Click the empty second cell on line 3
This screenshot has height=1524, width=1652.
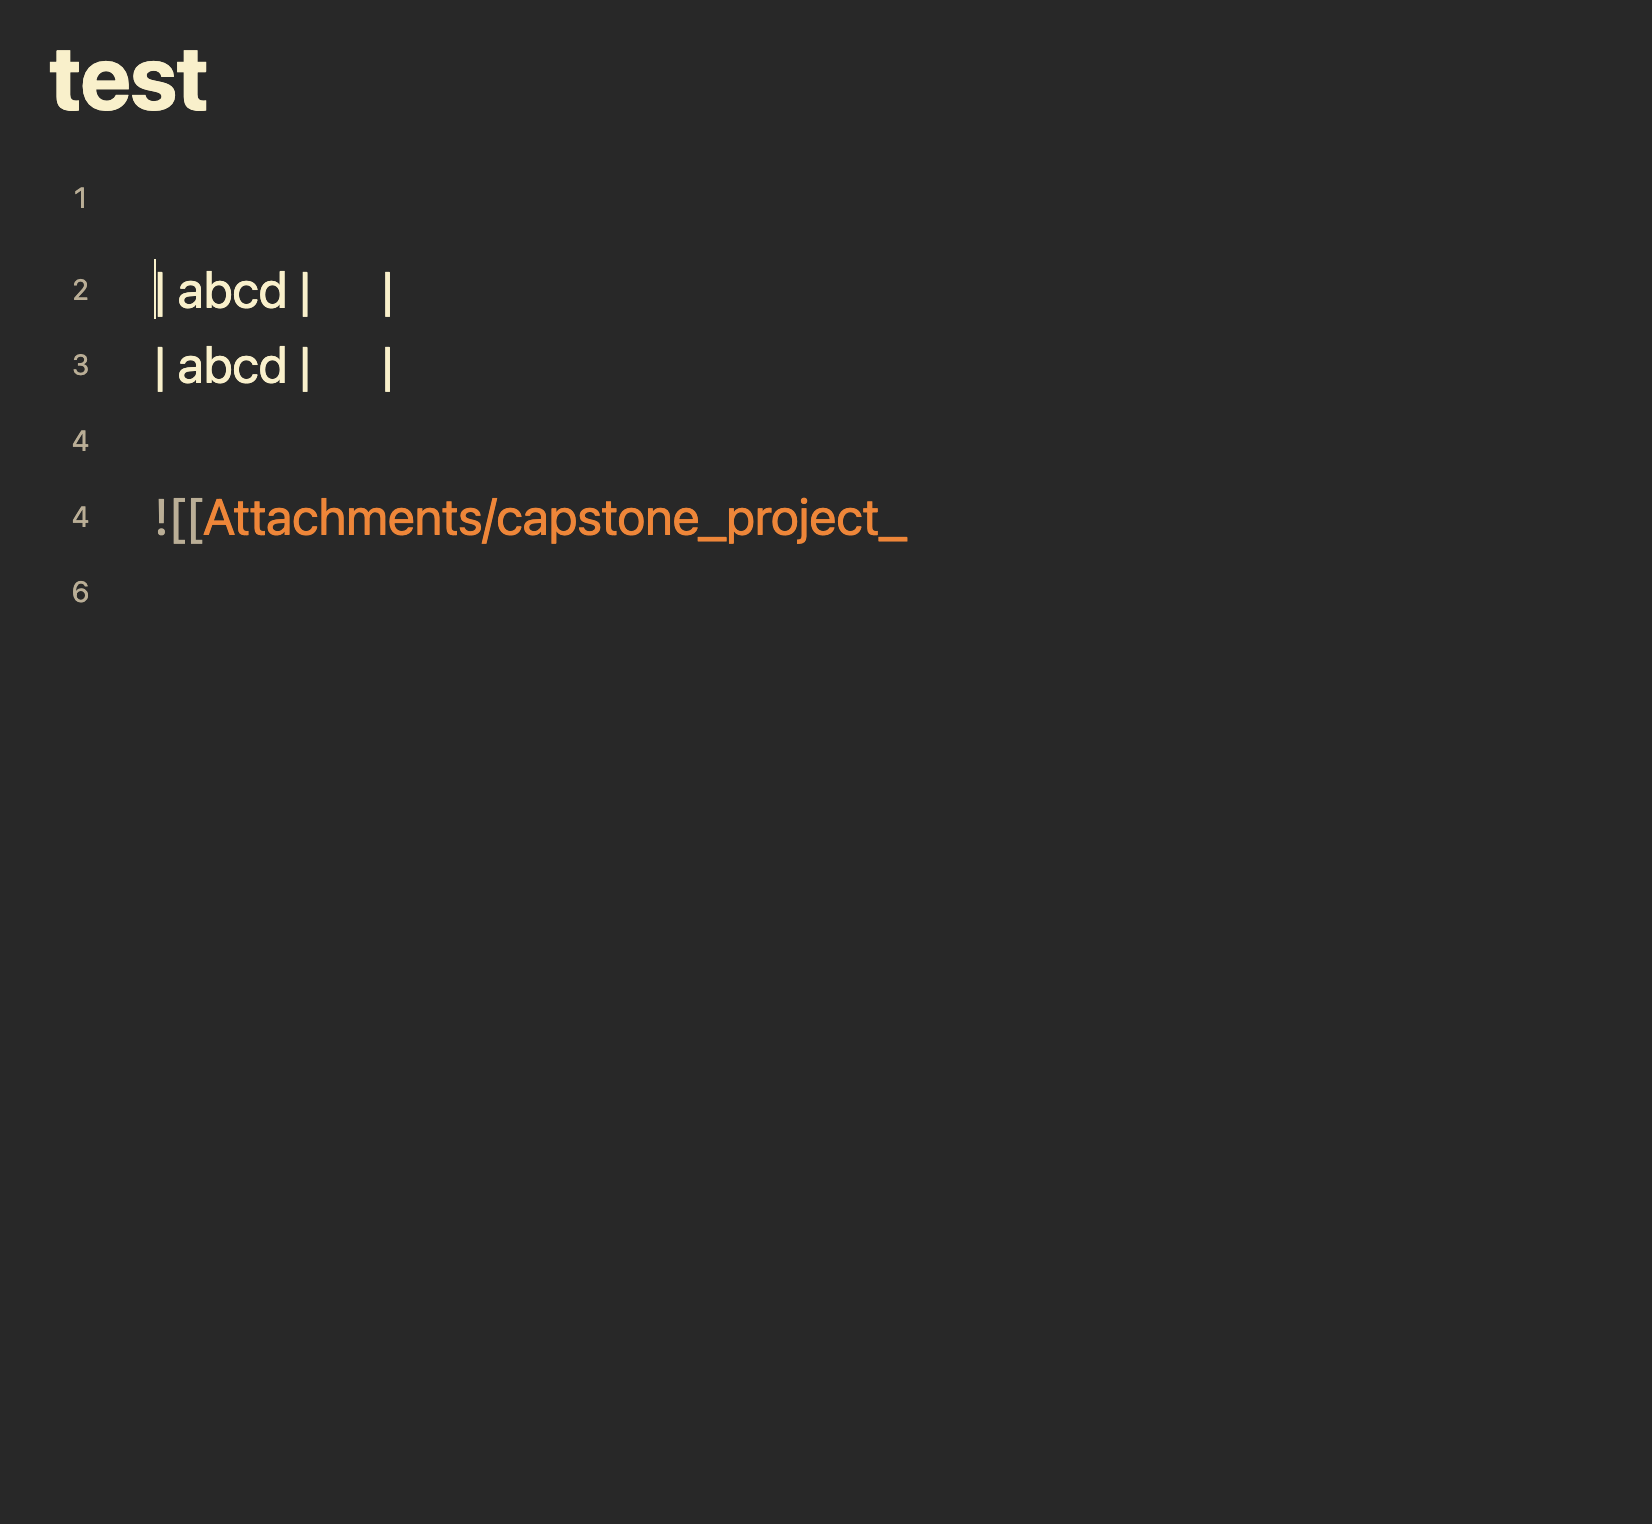pos(346,367)
